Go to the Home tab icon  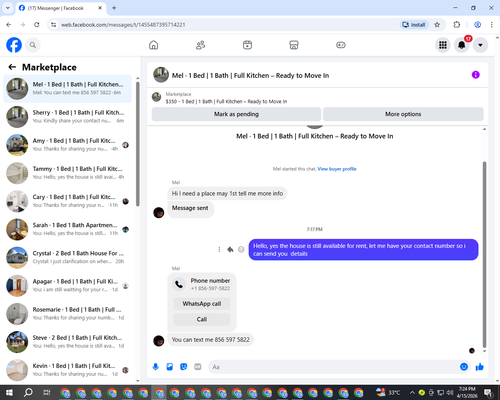tap(154, 45)
